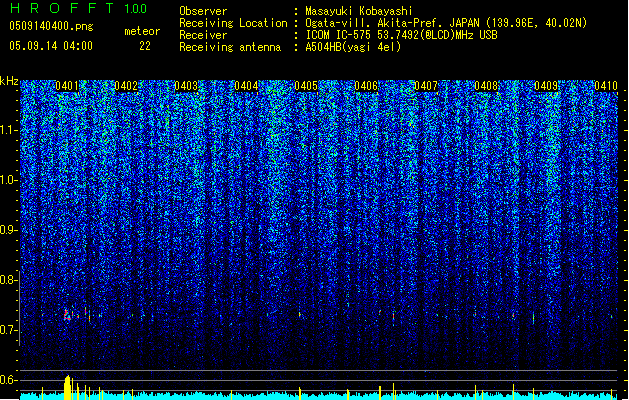The image size is (629, 400).
Task: Click the HROFFT 1.0.0 title text
Action: [x=79, y=8]
